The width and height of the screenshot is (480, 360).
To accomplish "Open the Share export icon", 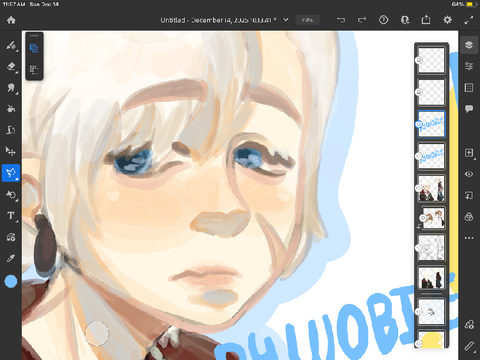I will (426, 20).
